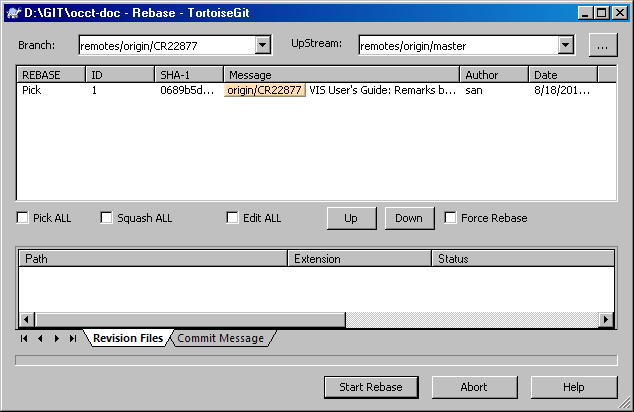Minimize the Rebase dialog window
The width and height of the screenshot is (634, 412).
[585, 13]
